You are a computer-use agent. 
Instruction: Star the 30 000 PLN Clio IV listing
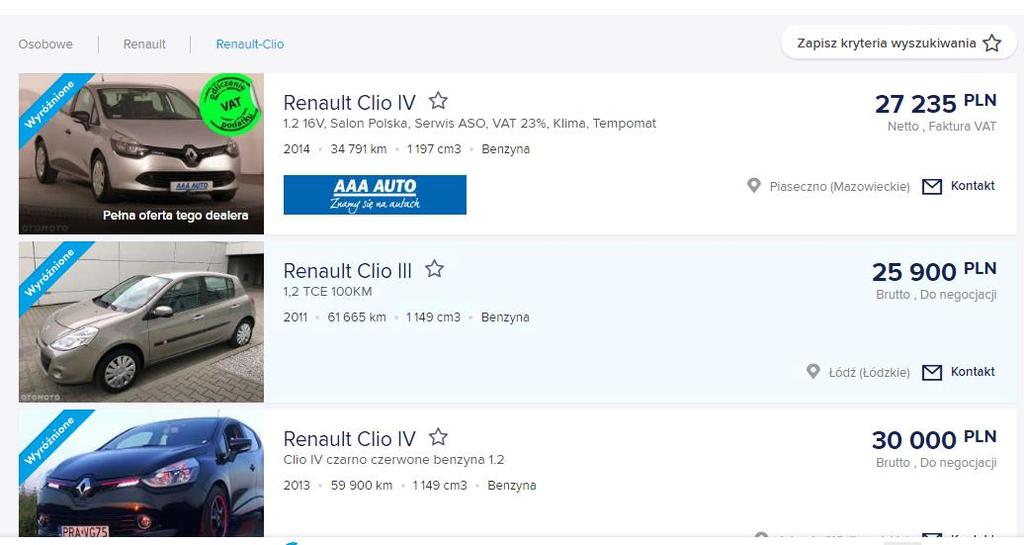click(x=438, y=437)
